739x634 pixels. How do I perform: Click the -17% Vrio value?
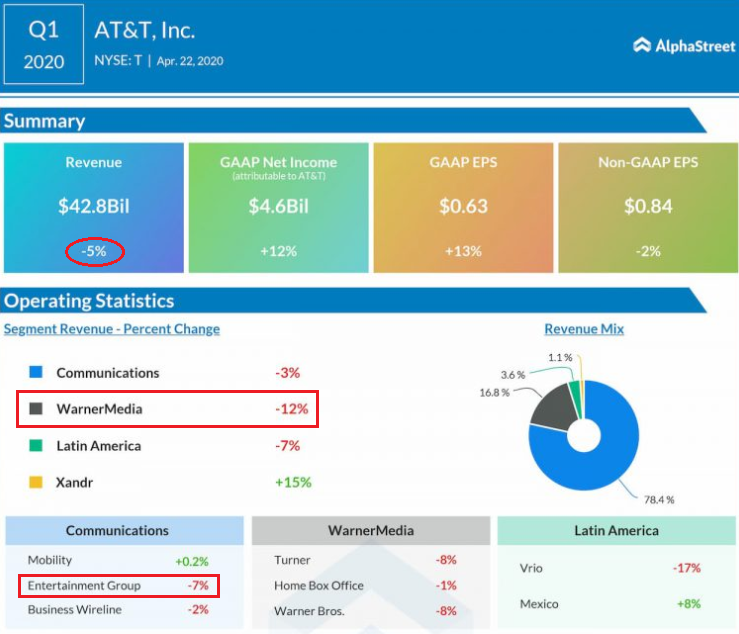click(x=687, y=568)
